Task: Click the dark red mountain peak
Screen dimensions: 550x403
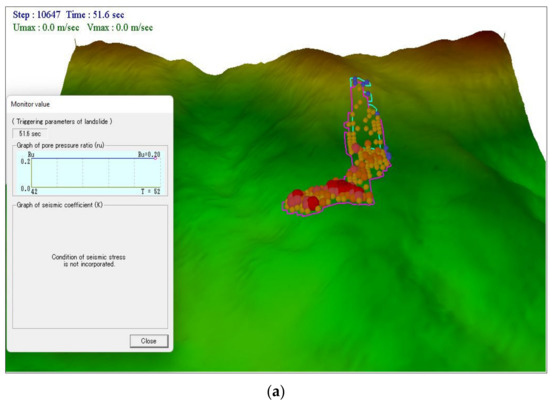Action: pos(489,36)
